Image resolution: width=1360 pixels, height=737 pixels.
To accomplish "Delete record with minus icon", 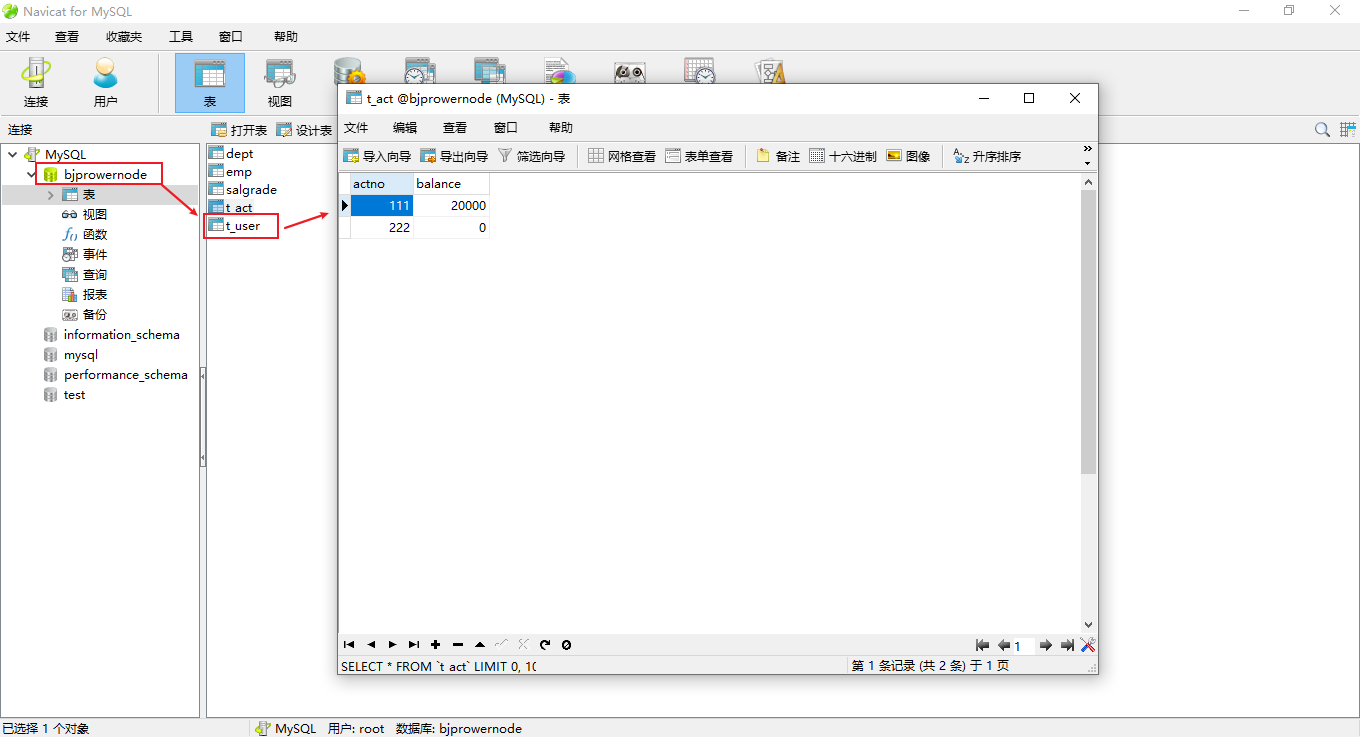I will tap(458, 645).
